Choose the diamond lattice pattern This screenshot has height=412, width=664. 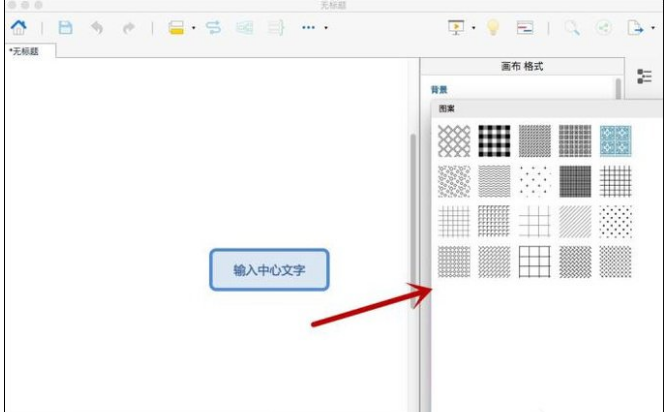point(454,141)
